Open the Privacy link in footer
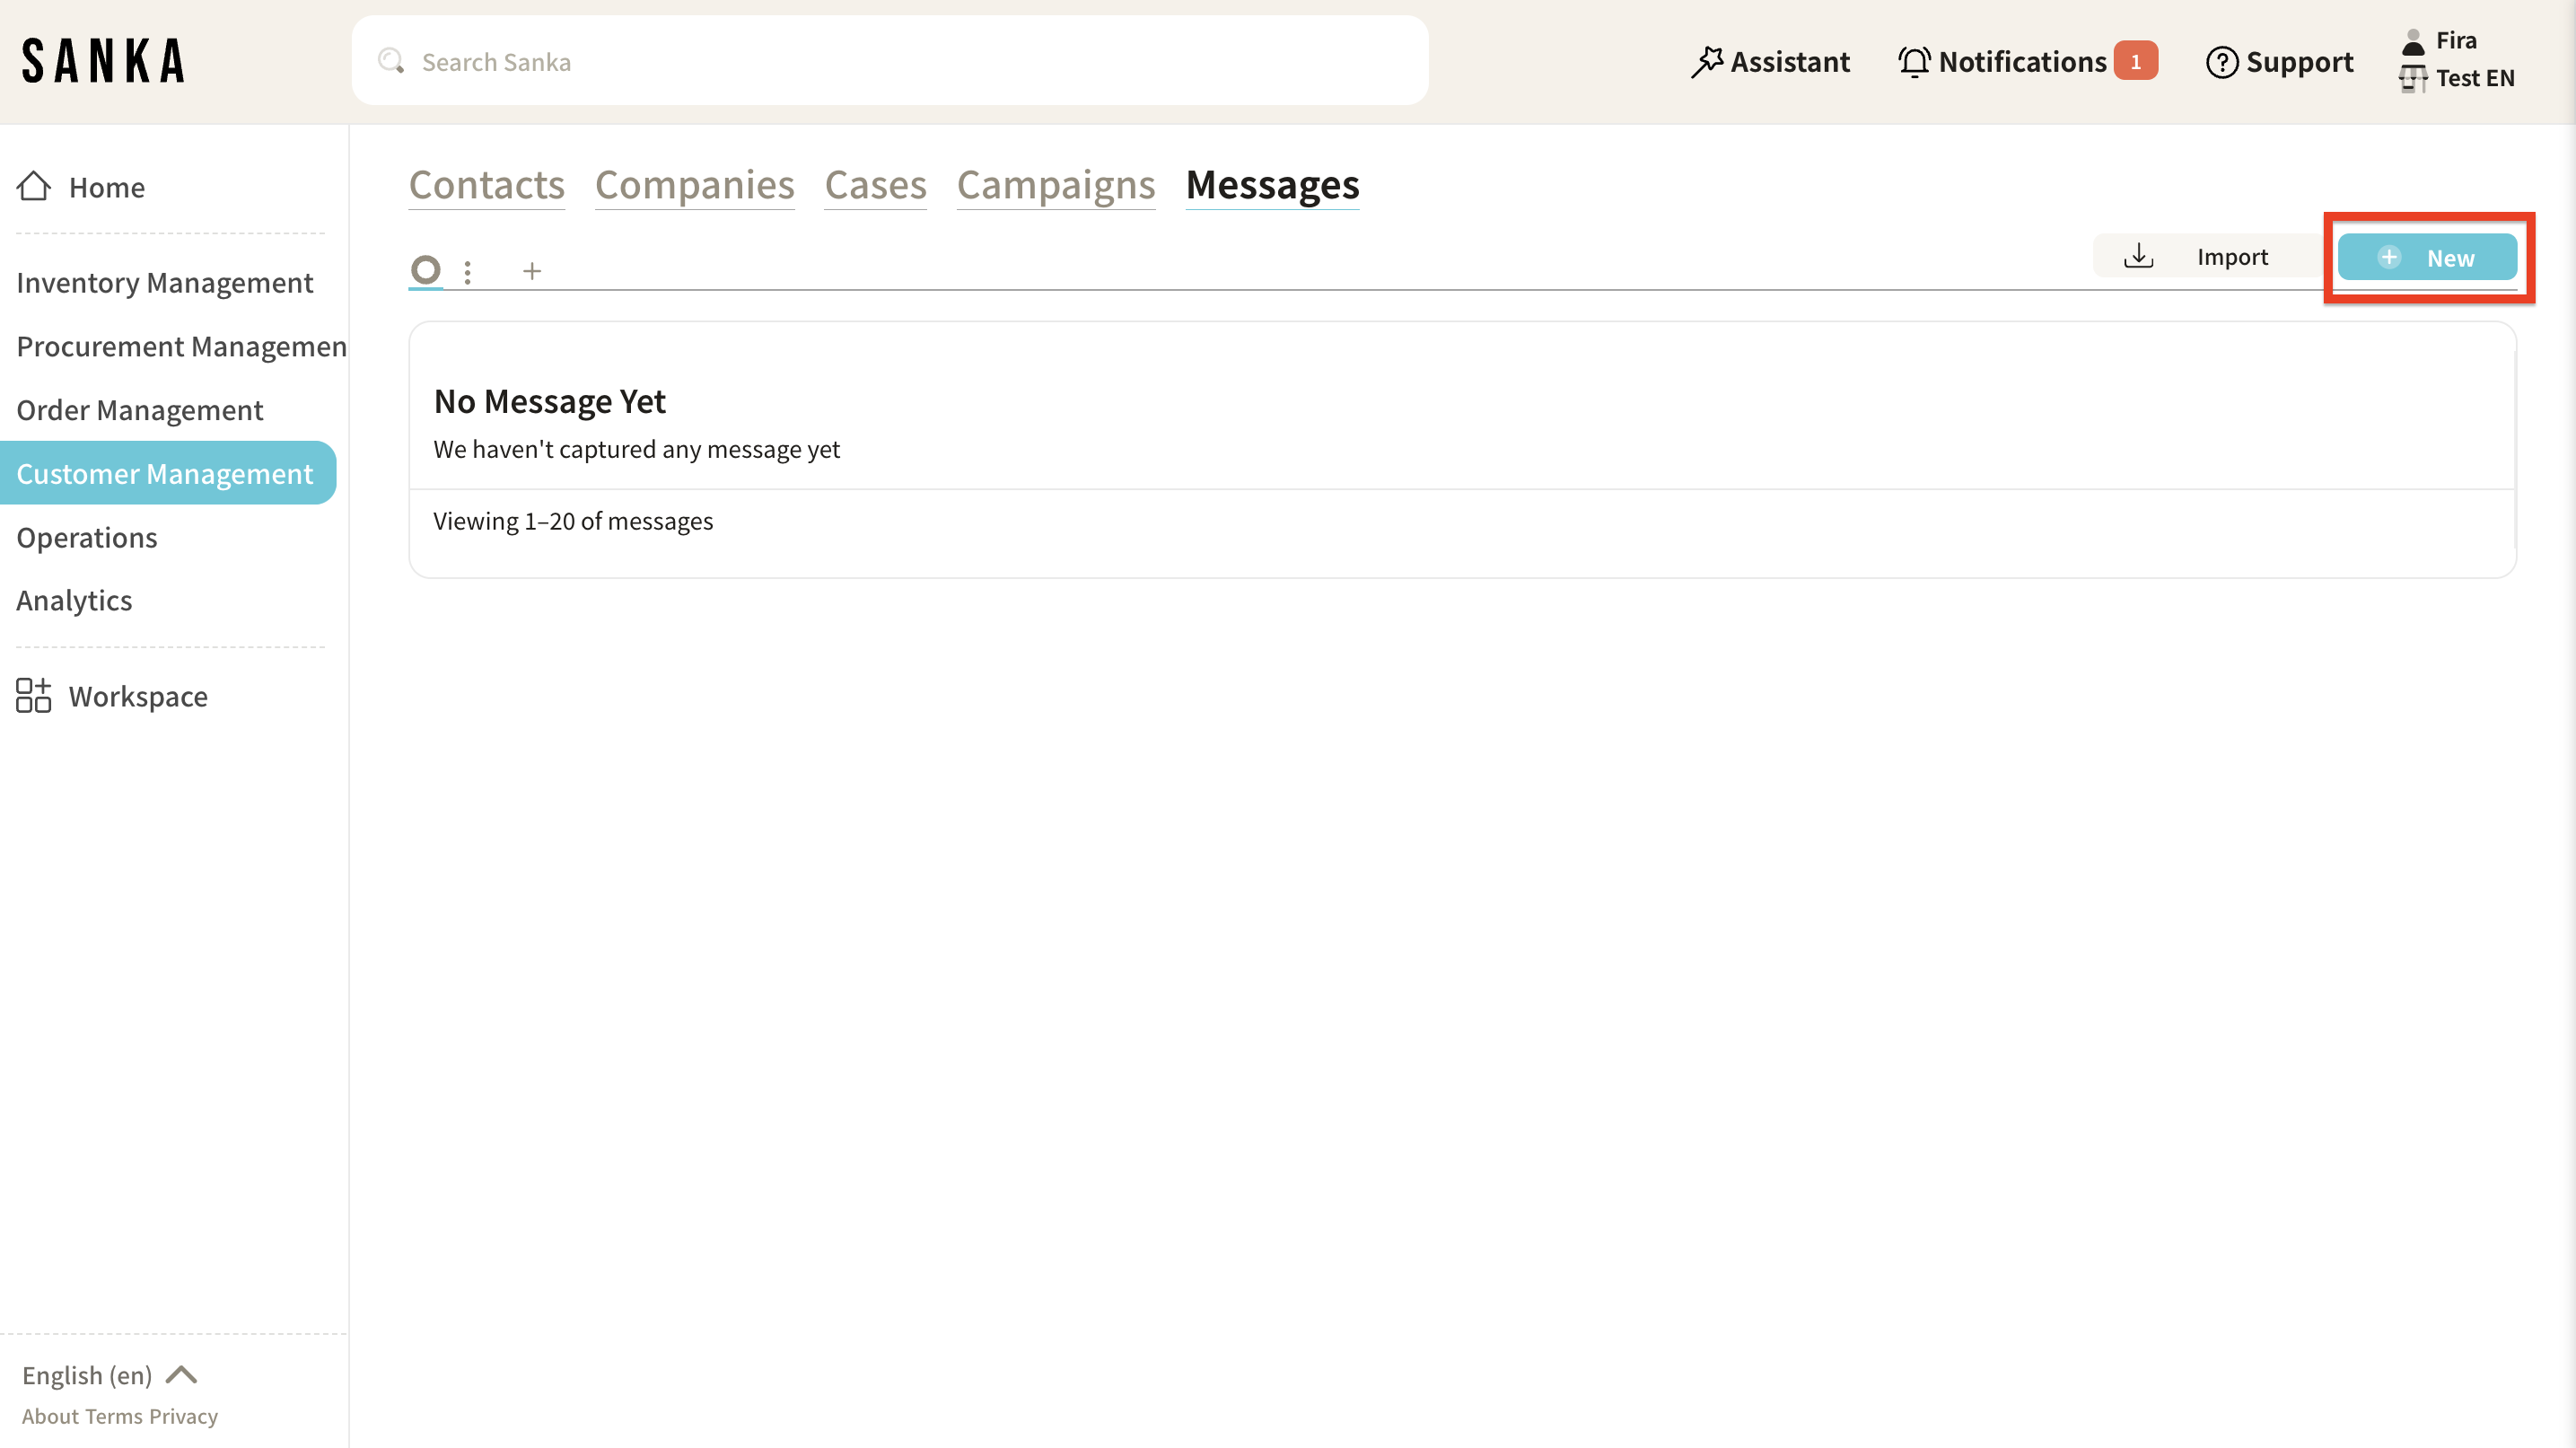This screenshot has height=1448, width=2576. point(183,1416)
